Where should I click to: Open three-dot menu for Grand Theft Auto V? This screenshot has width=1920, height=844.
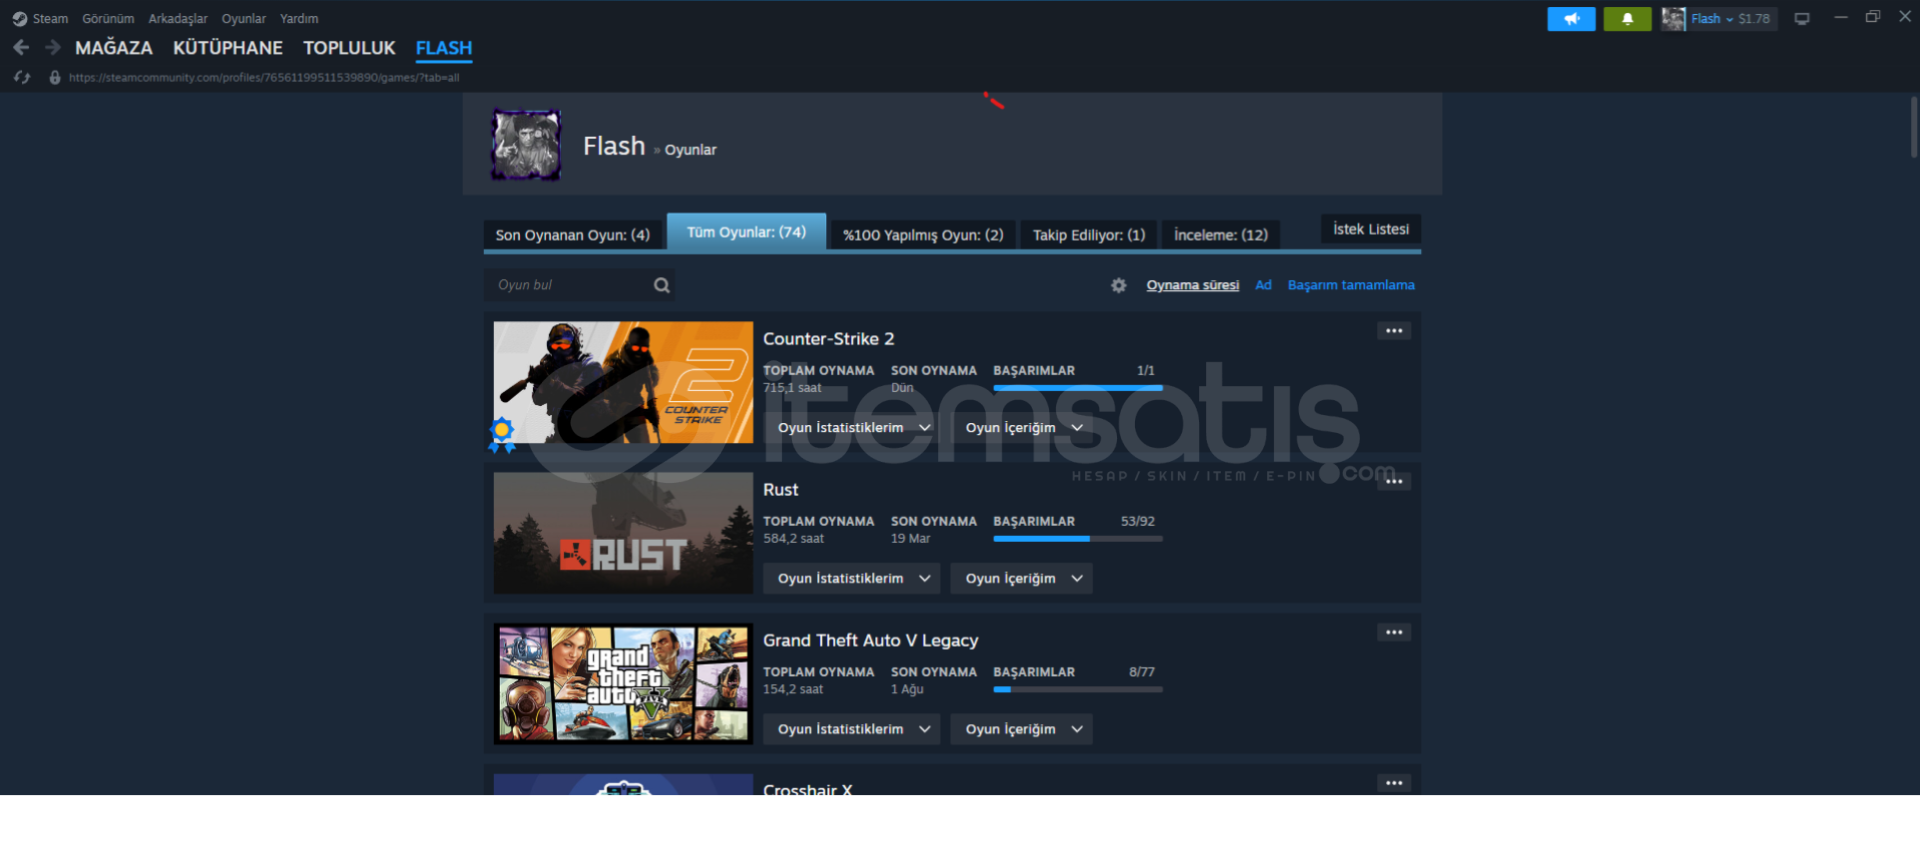(x=1394, y=632)
